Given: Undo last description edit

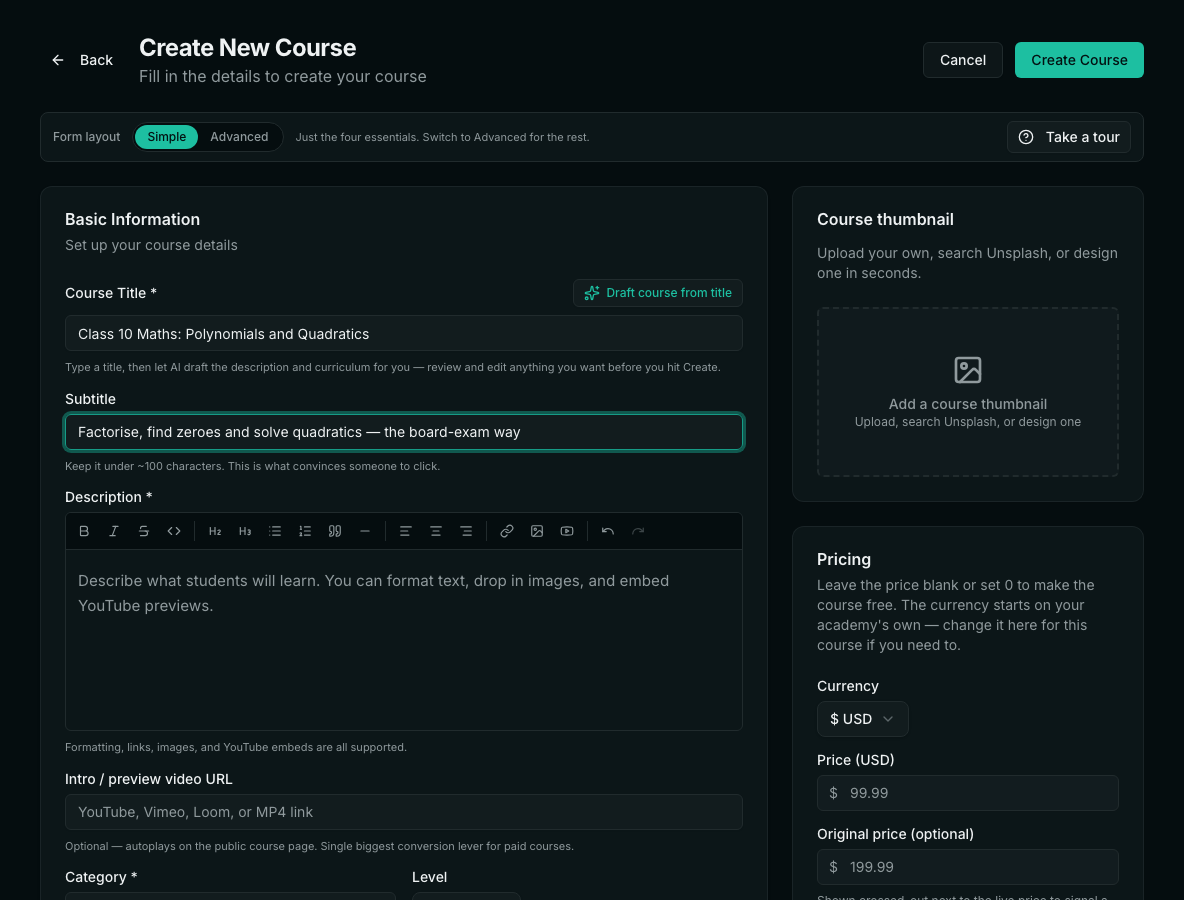Looking at the screenshot, I should point(608,532).
